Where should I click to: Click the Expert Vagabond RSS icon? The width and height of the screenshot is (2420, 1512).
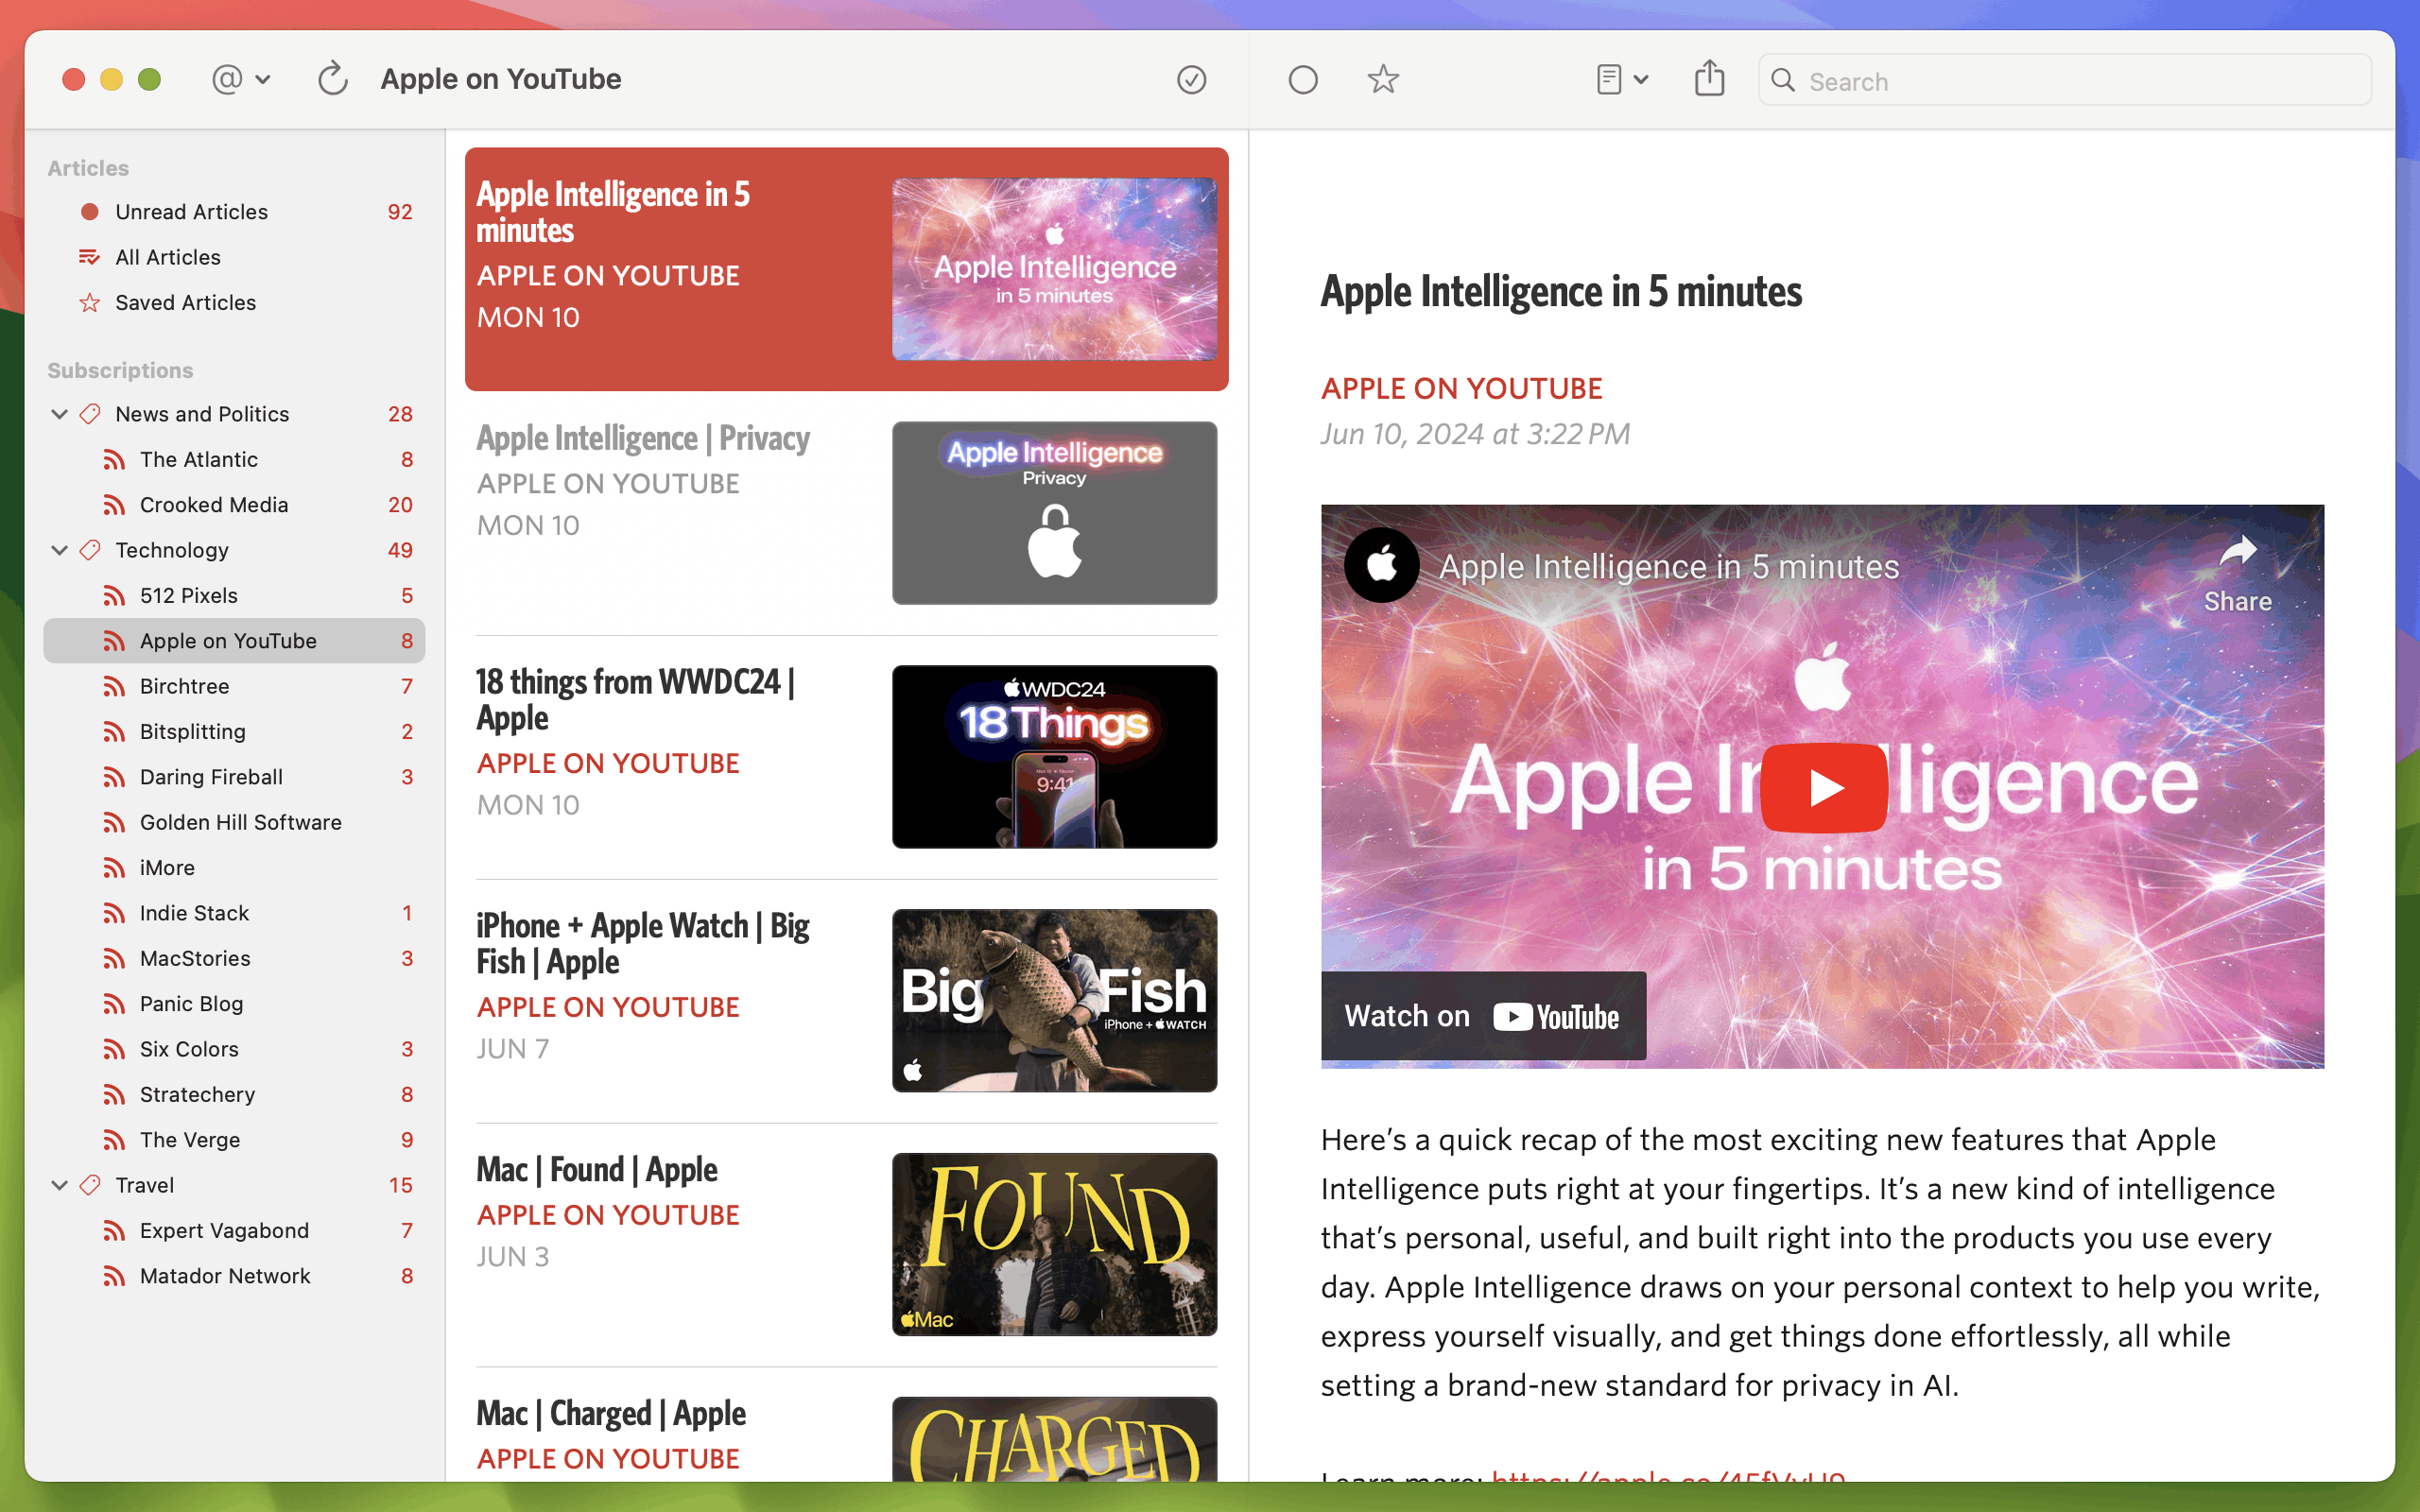114,1231
